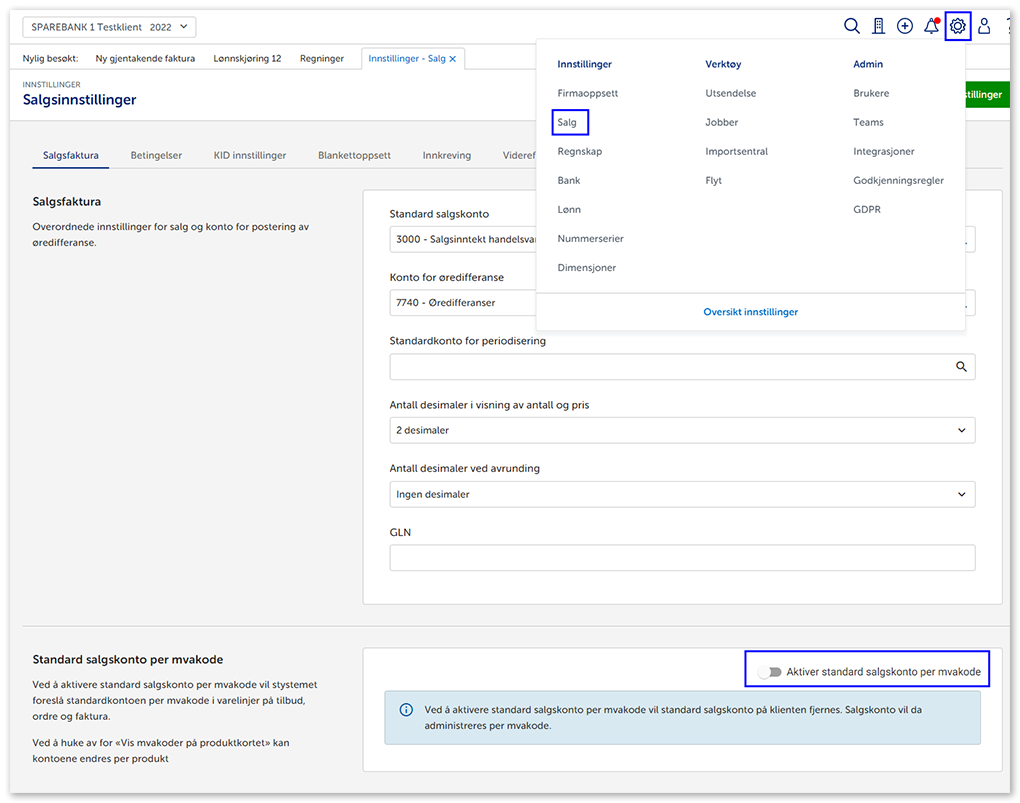The width and height of the screenshot is (1020, 803).
Task: Click the settings gear icon
Action: [958, 27]
